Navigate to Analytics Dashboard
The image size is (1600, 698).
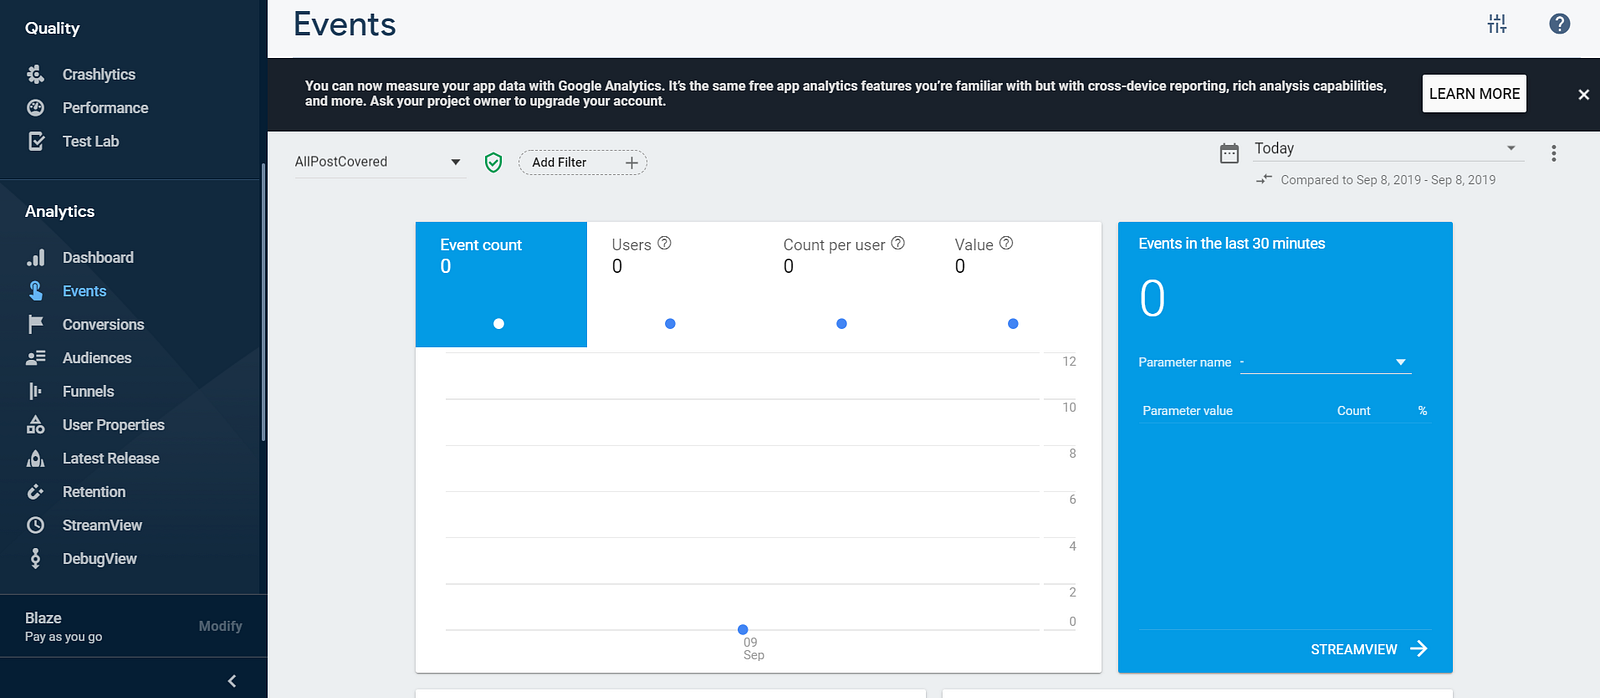tap(98, 257)
